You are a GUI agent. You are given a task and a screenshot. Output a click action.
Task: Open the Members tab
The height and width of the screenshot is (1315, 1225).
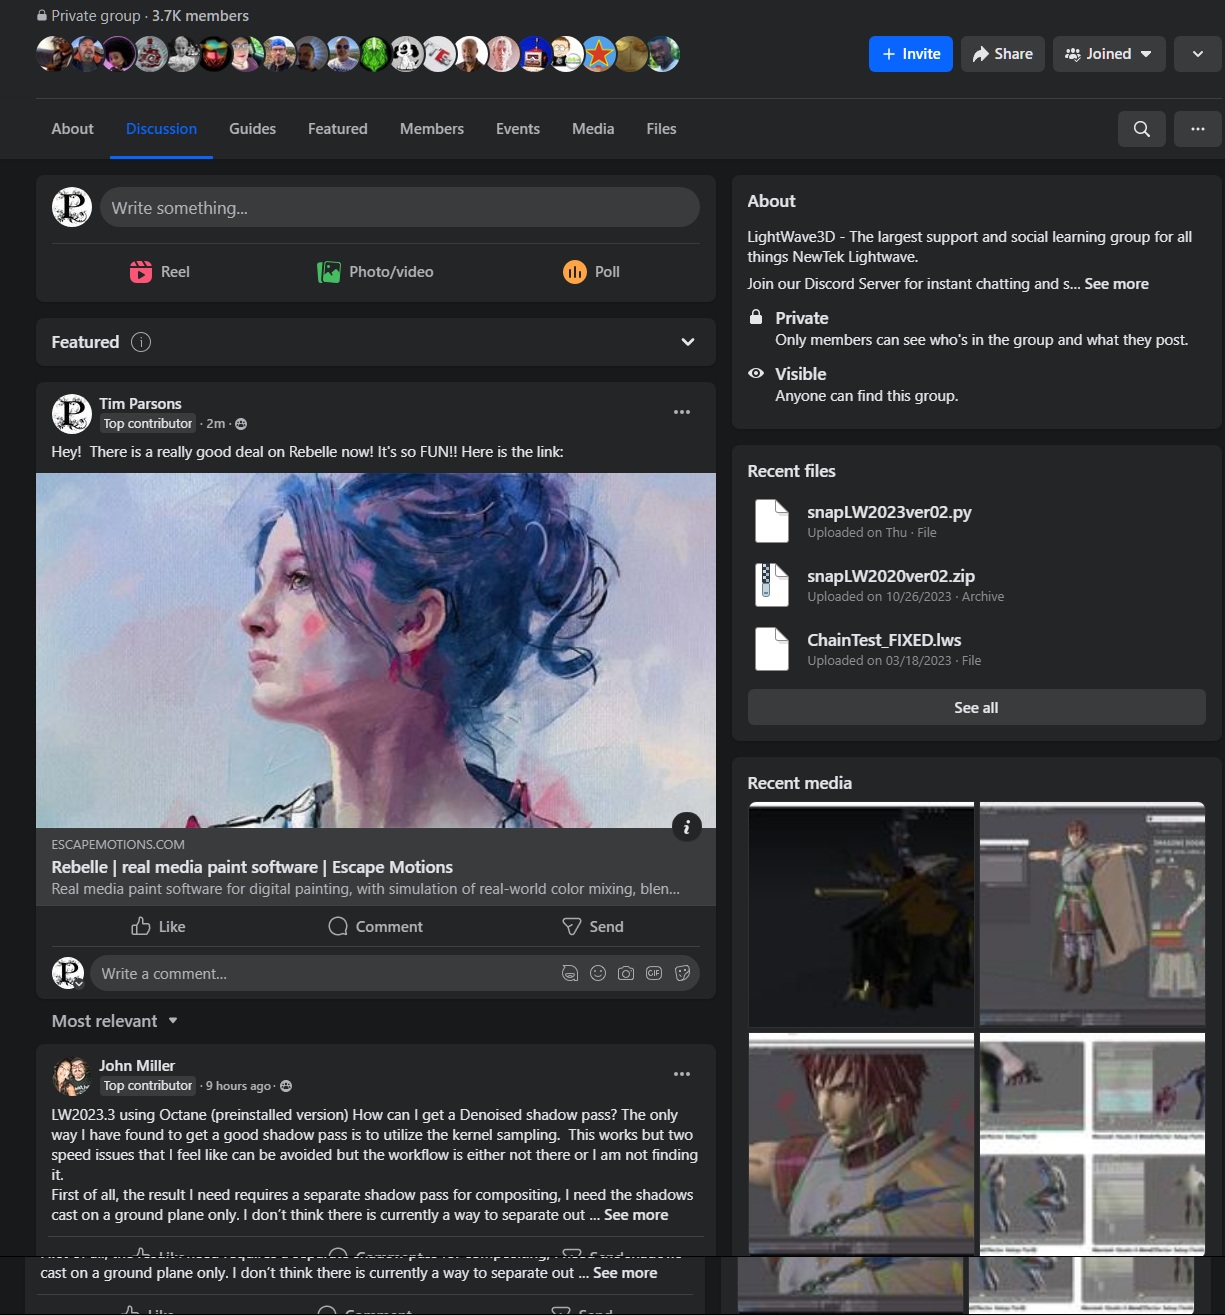click(432, 129)
